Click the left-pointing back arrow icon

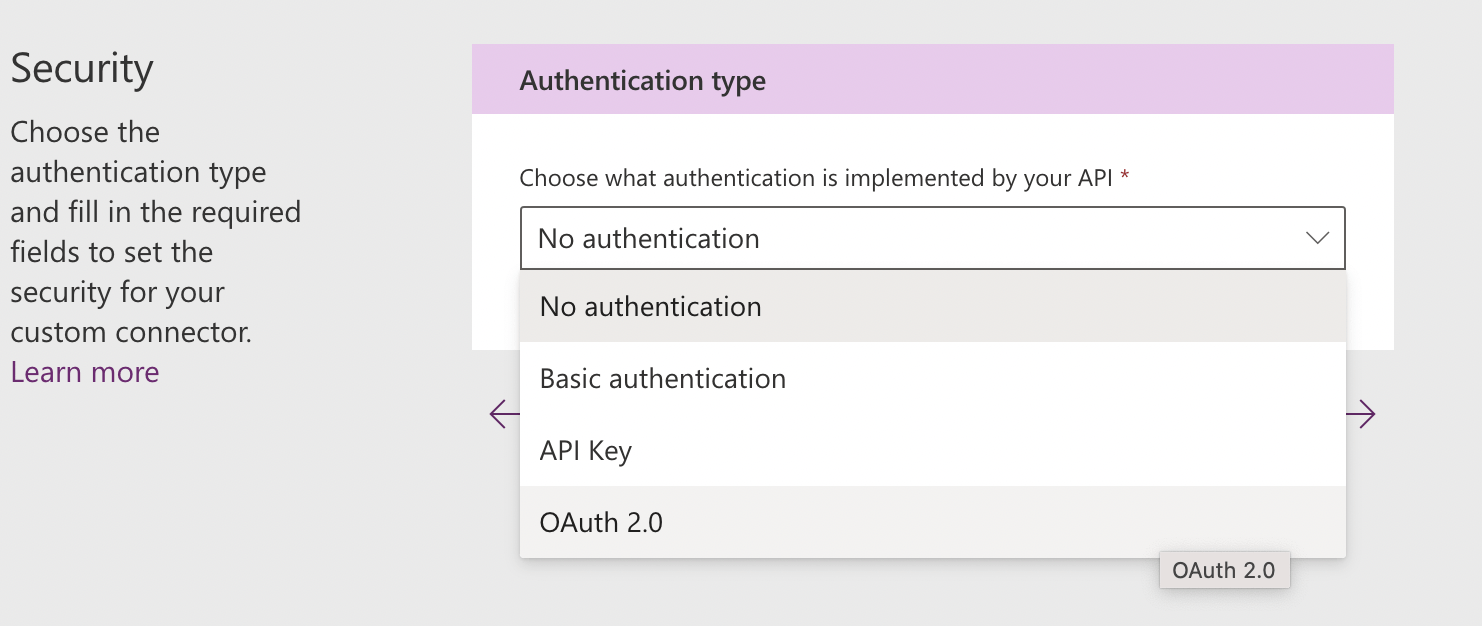(503, 413)
